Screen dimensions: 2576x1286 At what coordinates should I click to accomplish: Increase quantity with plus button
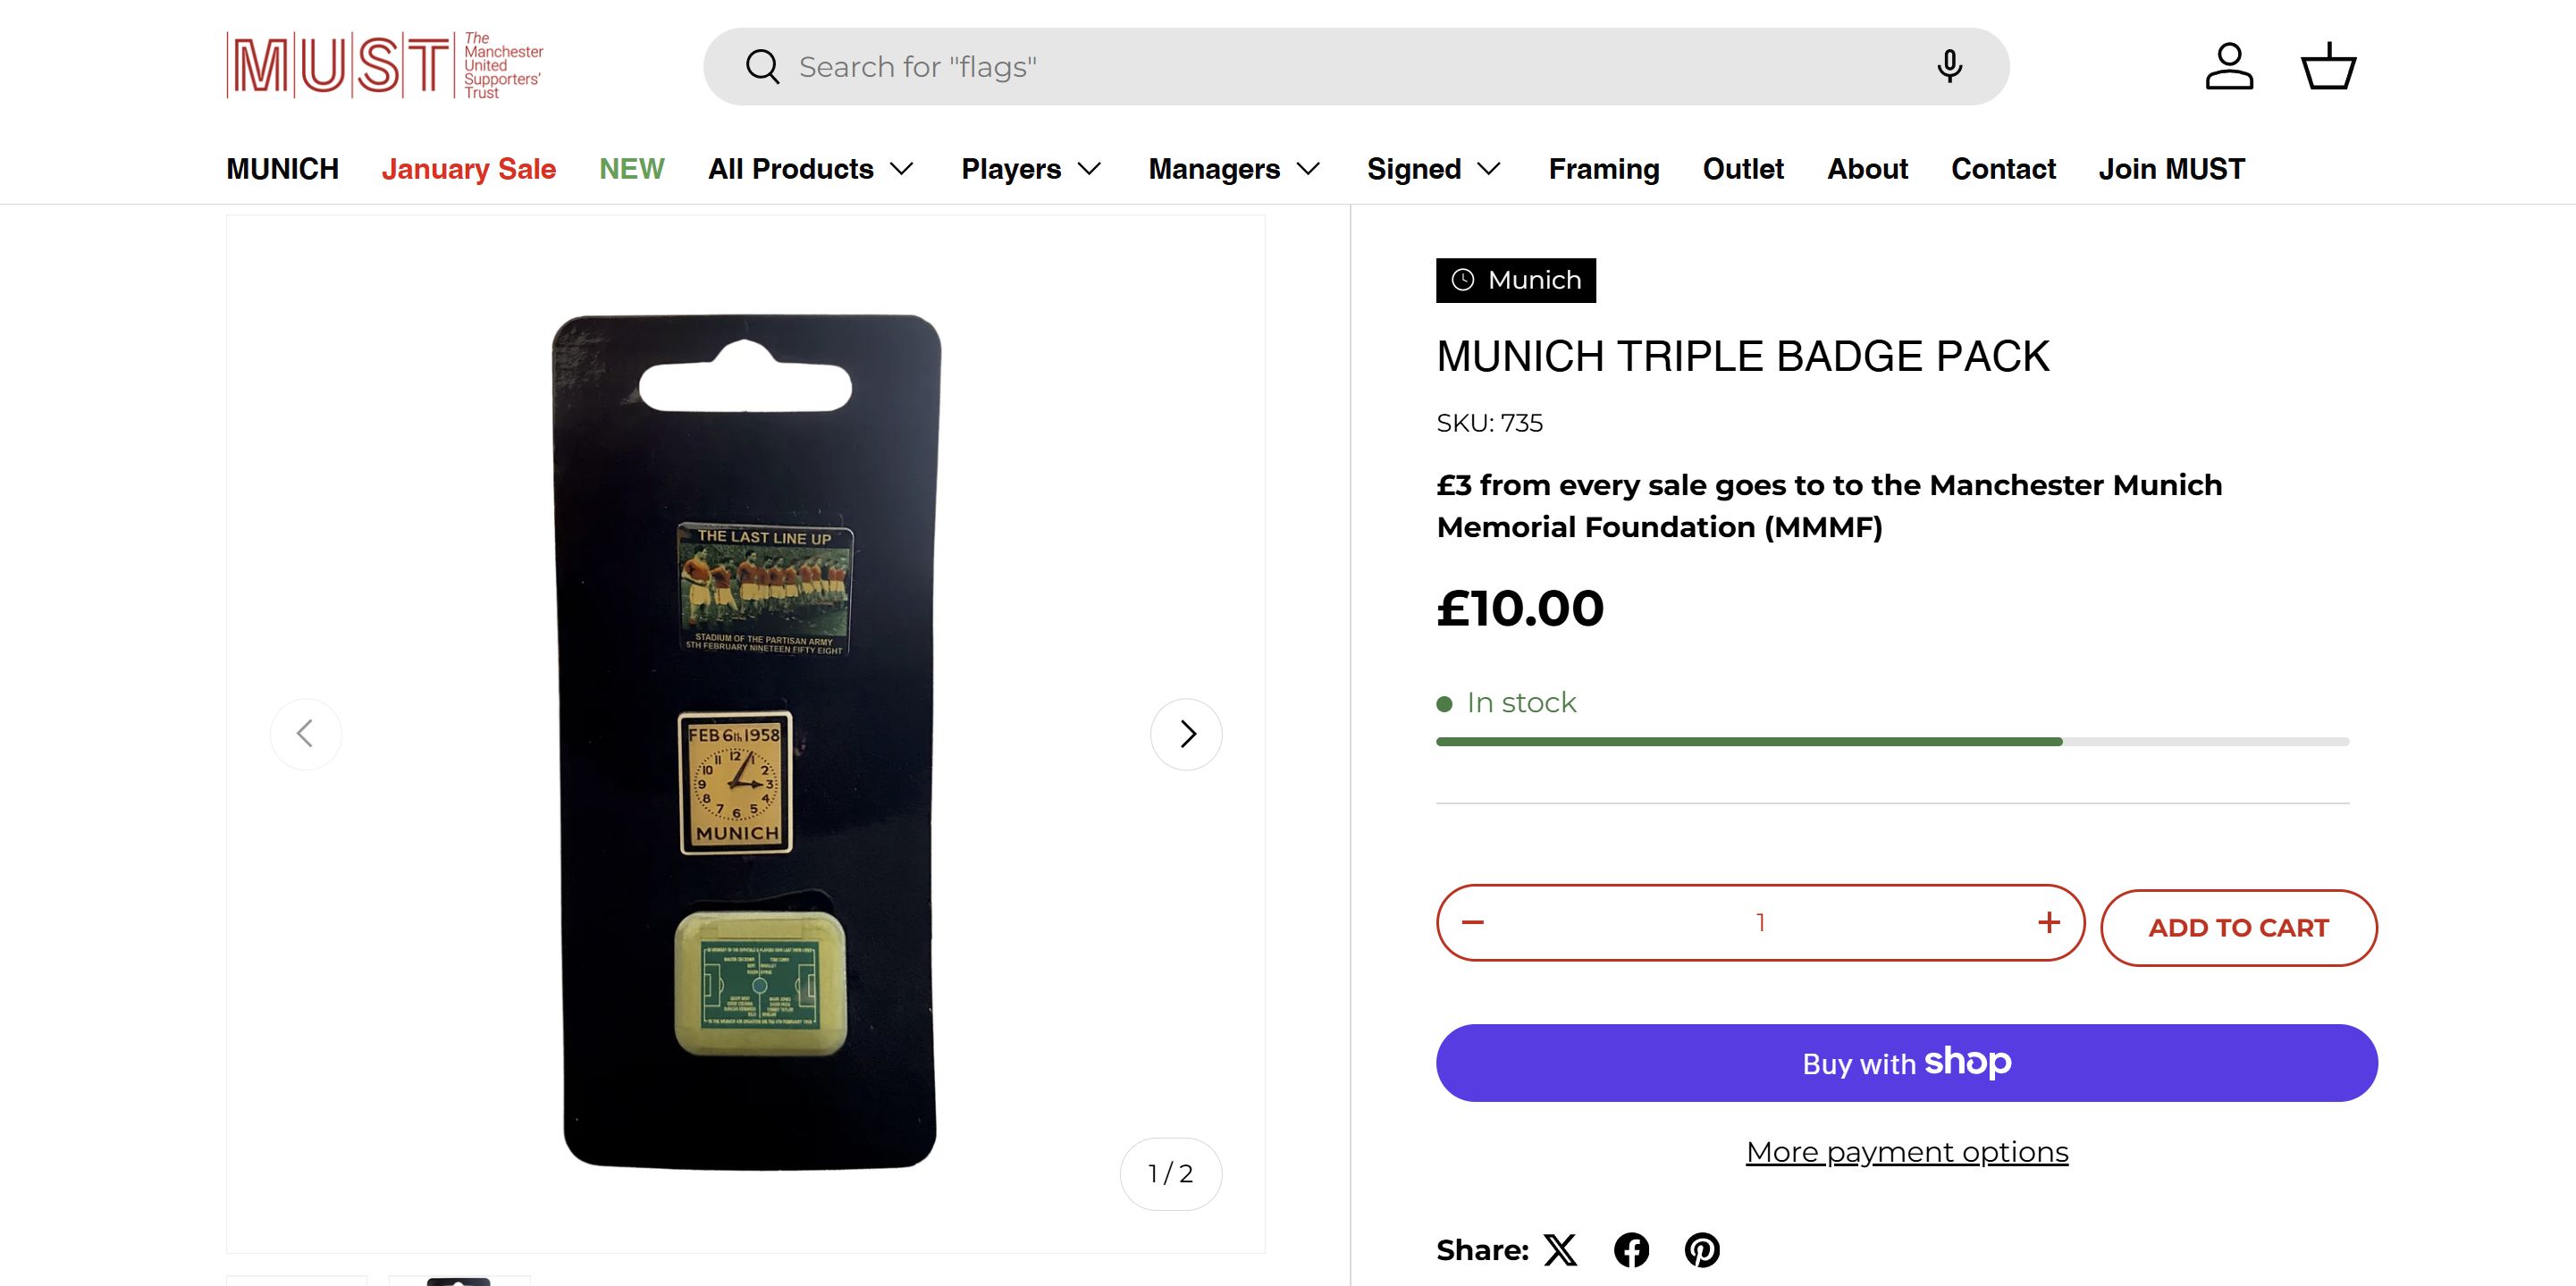2048,922
